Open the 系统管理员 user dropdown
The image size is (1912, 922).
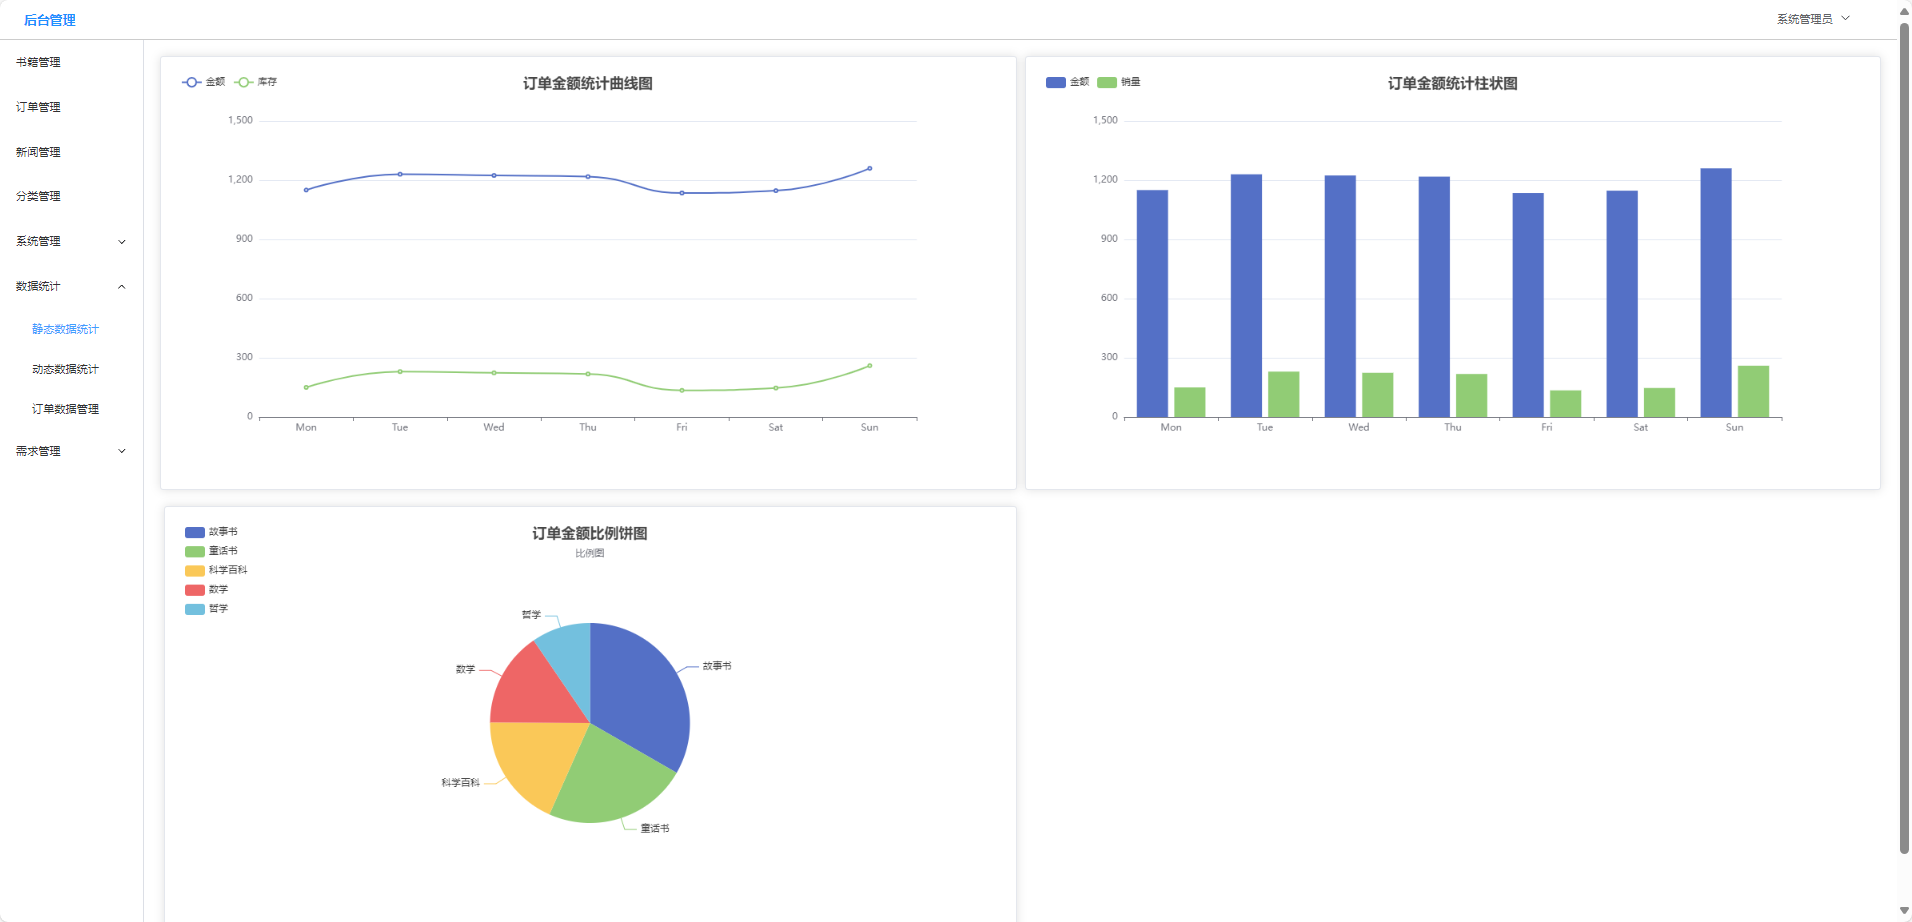pos(1813,19)
